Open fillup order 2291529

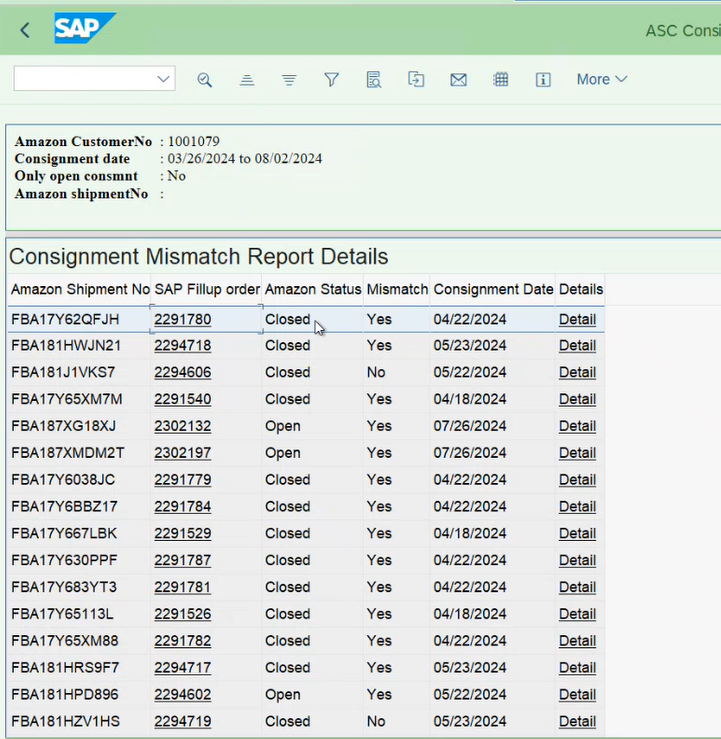[x=182, y=534]
